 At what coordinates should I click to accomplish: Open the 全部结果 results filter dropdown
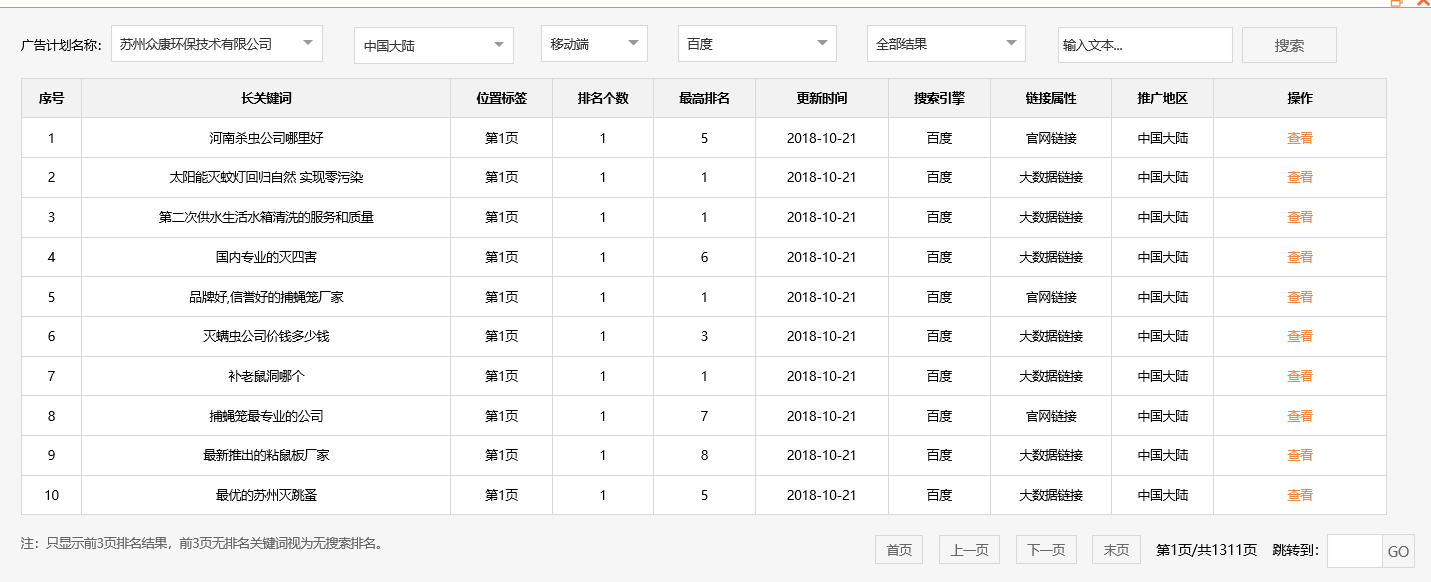pos(946,44)
